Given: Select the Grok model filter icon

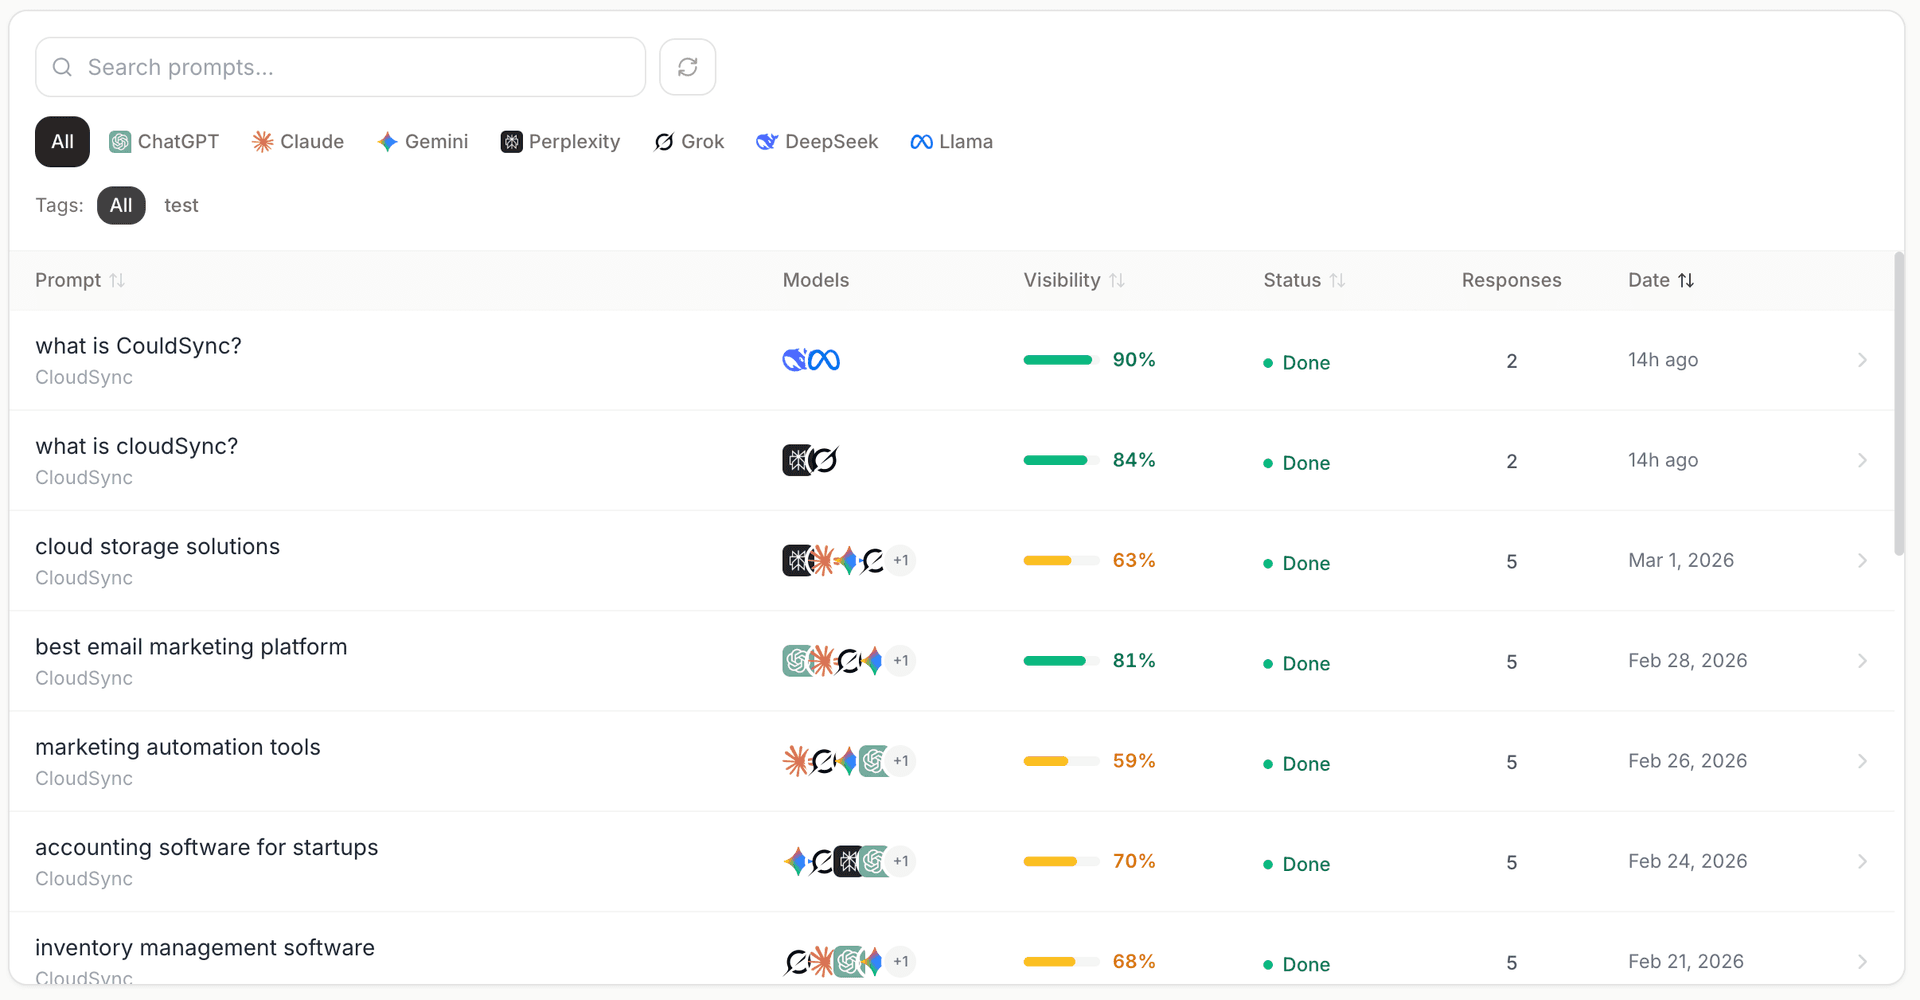Looking at the screenshot, I should point(664,141).
